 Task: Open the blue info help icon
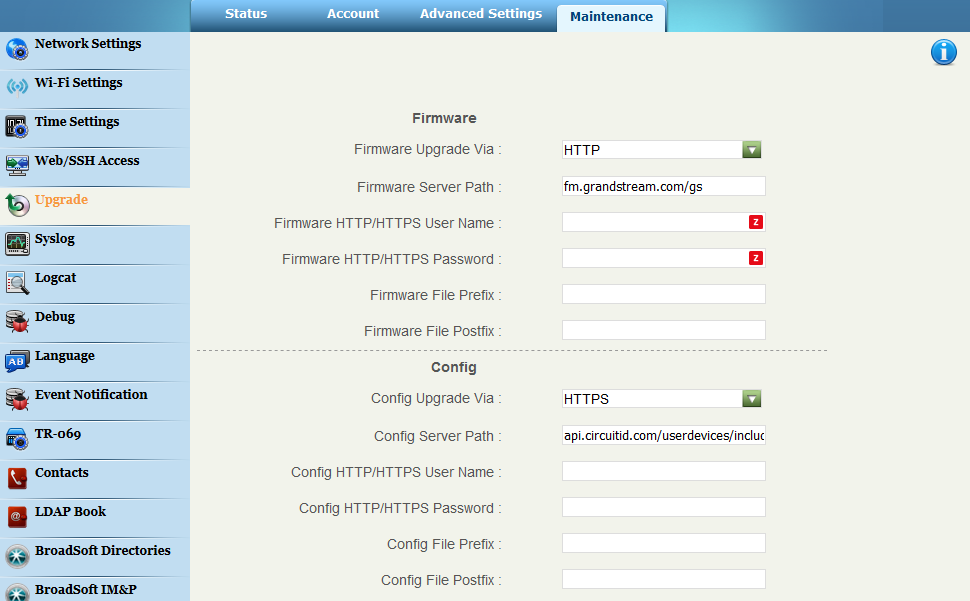coord(943,53)
